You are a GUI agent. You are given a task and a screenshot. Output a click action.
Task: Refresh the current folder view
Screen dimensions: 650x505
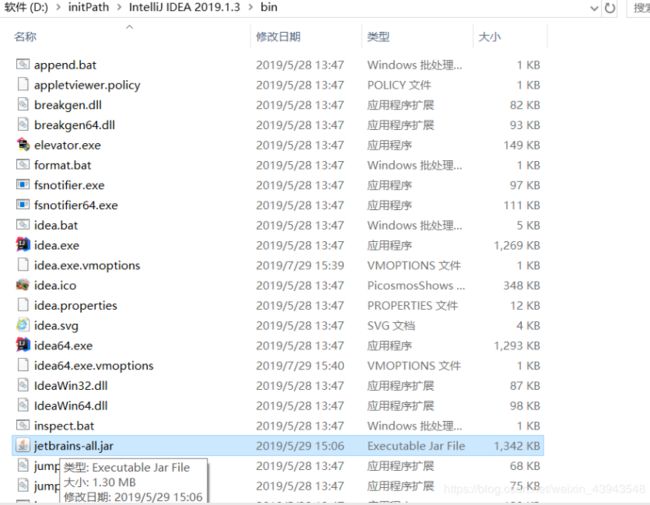click(610, 8)
